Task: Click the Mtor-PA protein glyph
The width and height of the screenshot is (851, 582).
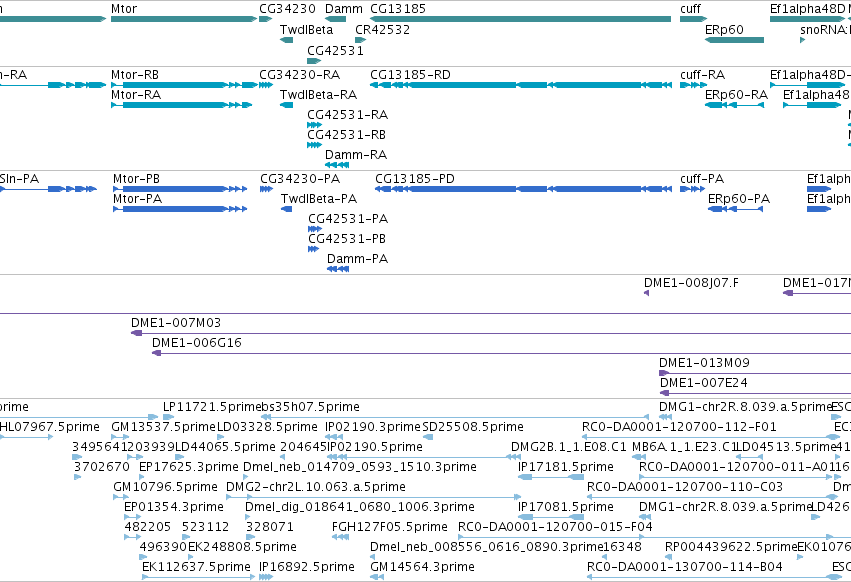Action: click(x=180, y=209)
